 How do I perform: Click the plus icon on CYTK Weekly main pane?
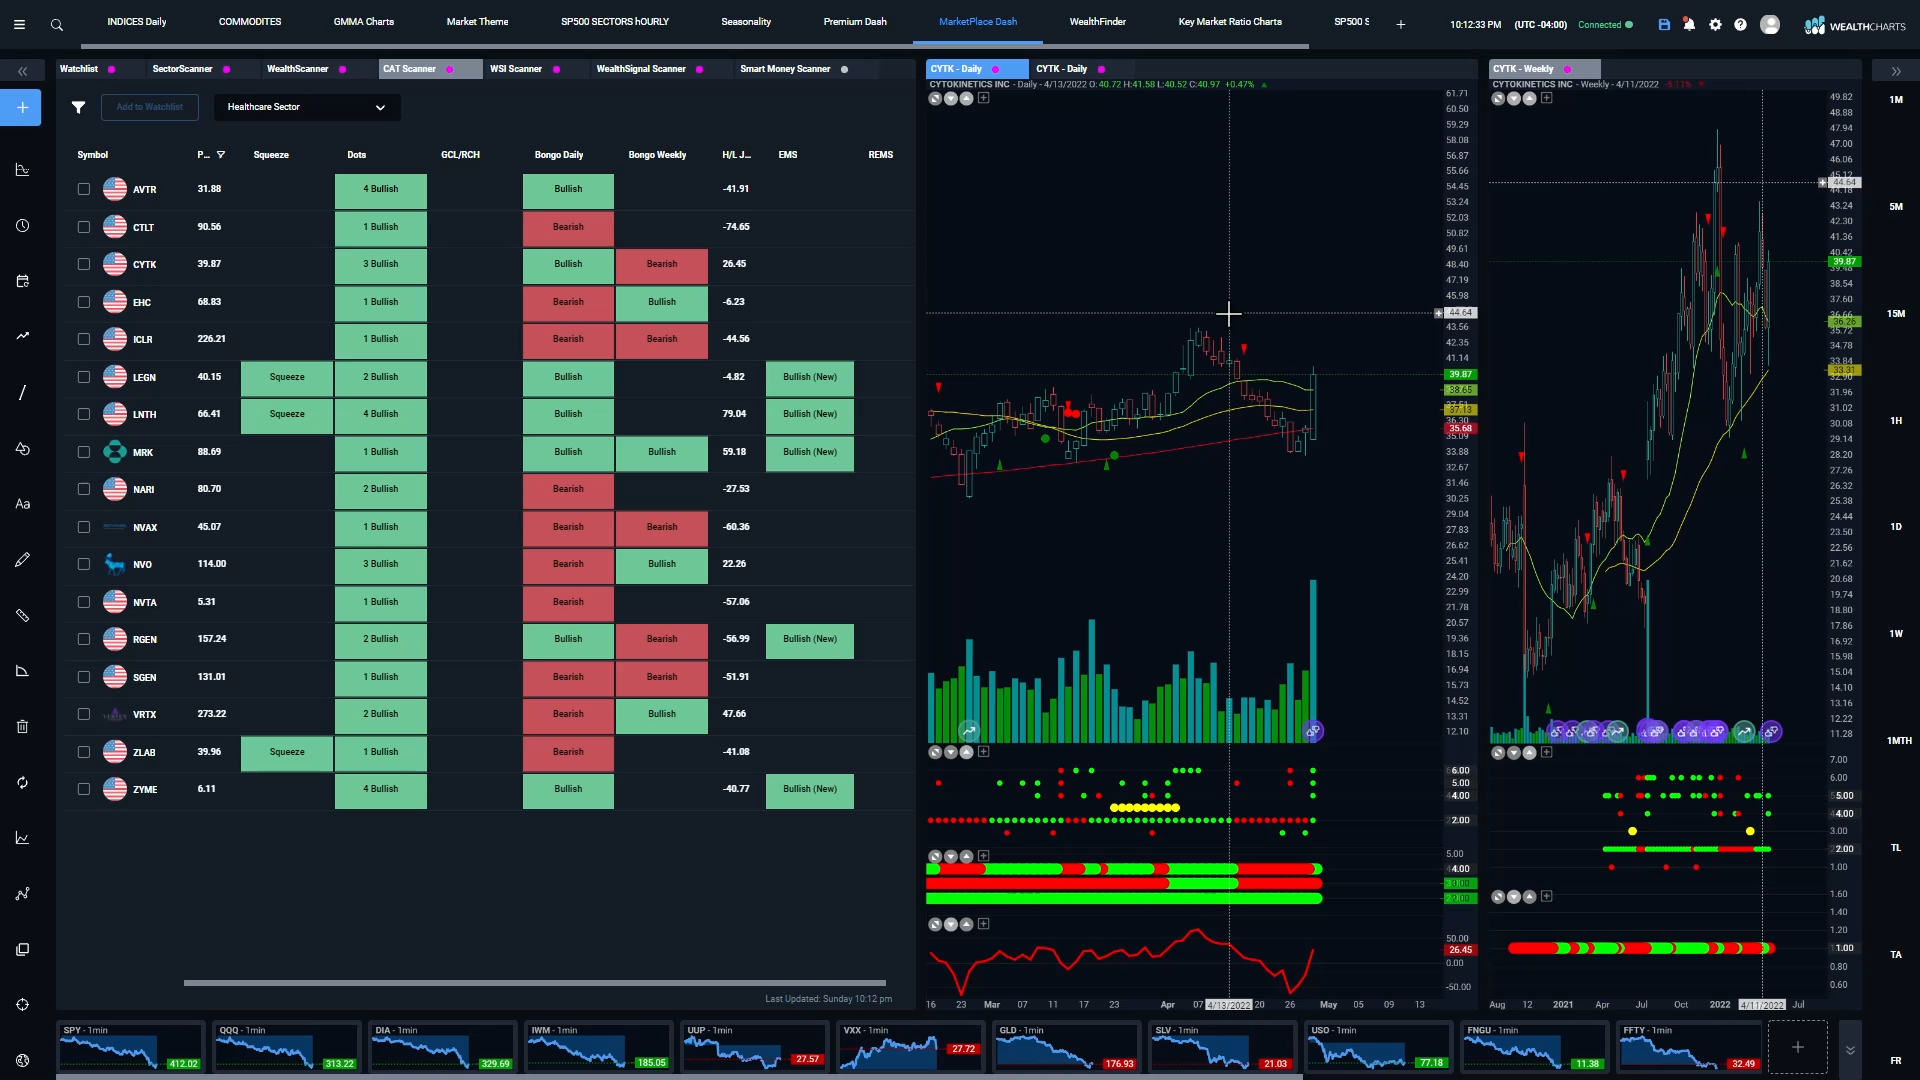pos(1546,98)
